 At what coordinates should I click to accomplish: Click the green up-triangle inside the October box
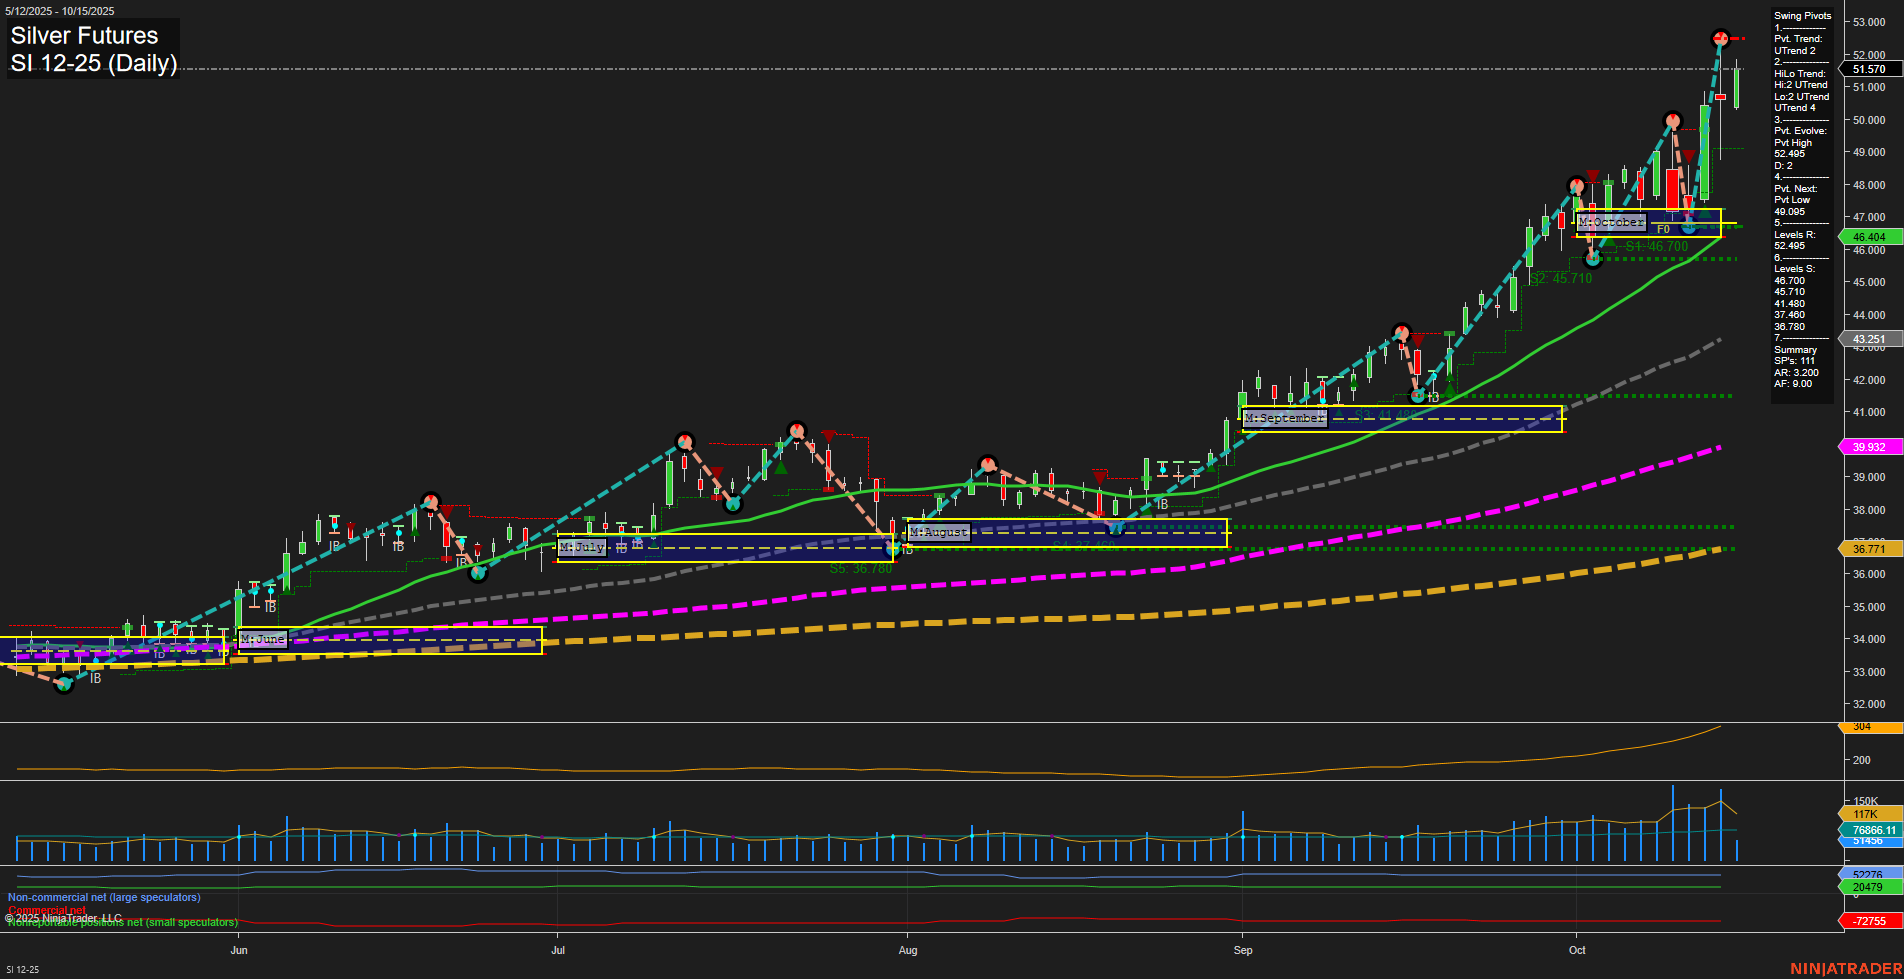tap(1705, 214)
